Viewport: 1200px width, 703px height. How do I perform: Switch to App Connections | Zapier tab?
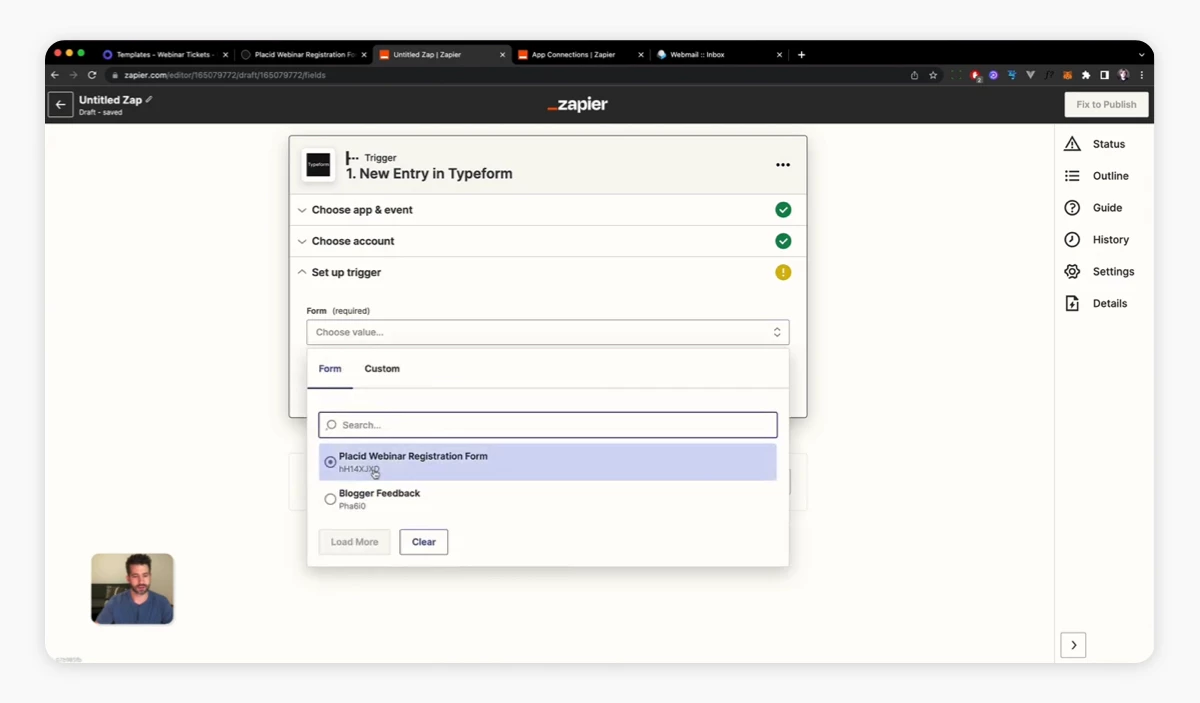pos(580,55)
